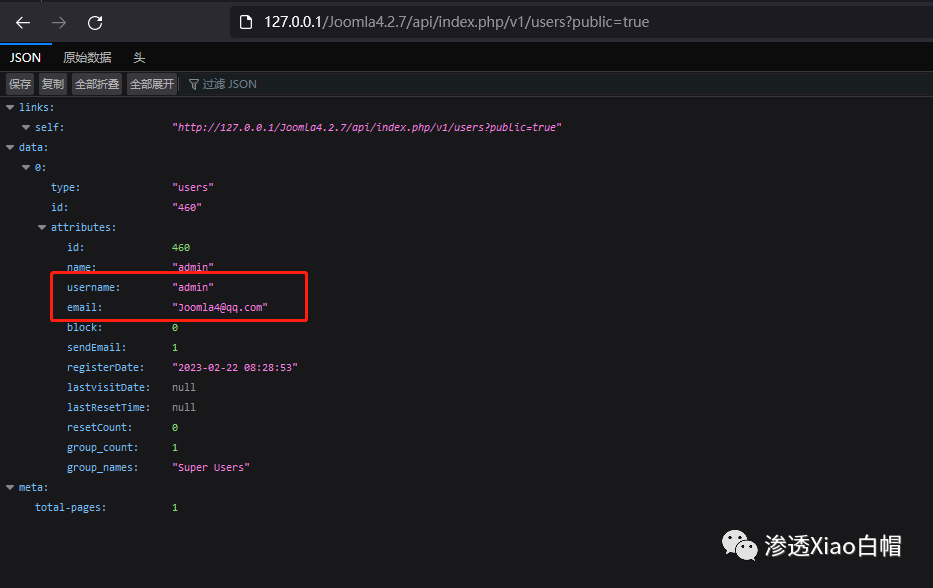Select the top-level id value "460"
The width and height of the screenshot is (933, 588).
coord(187,207)
